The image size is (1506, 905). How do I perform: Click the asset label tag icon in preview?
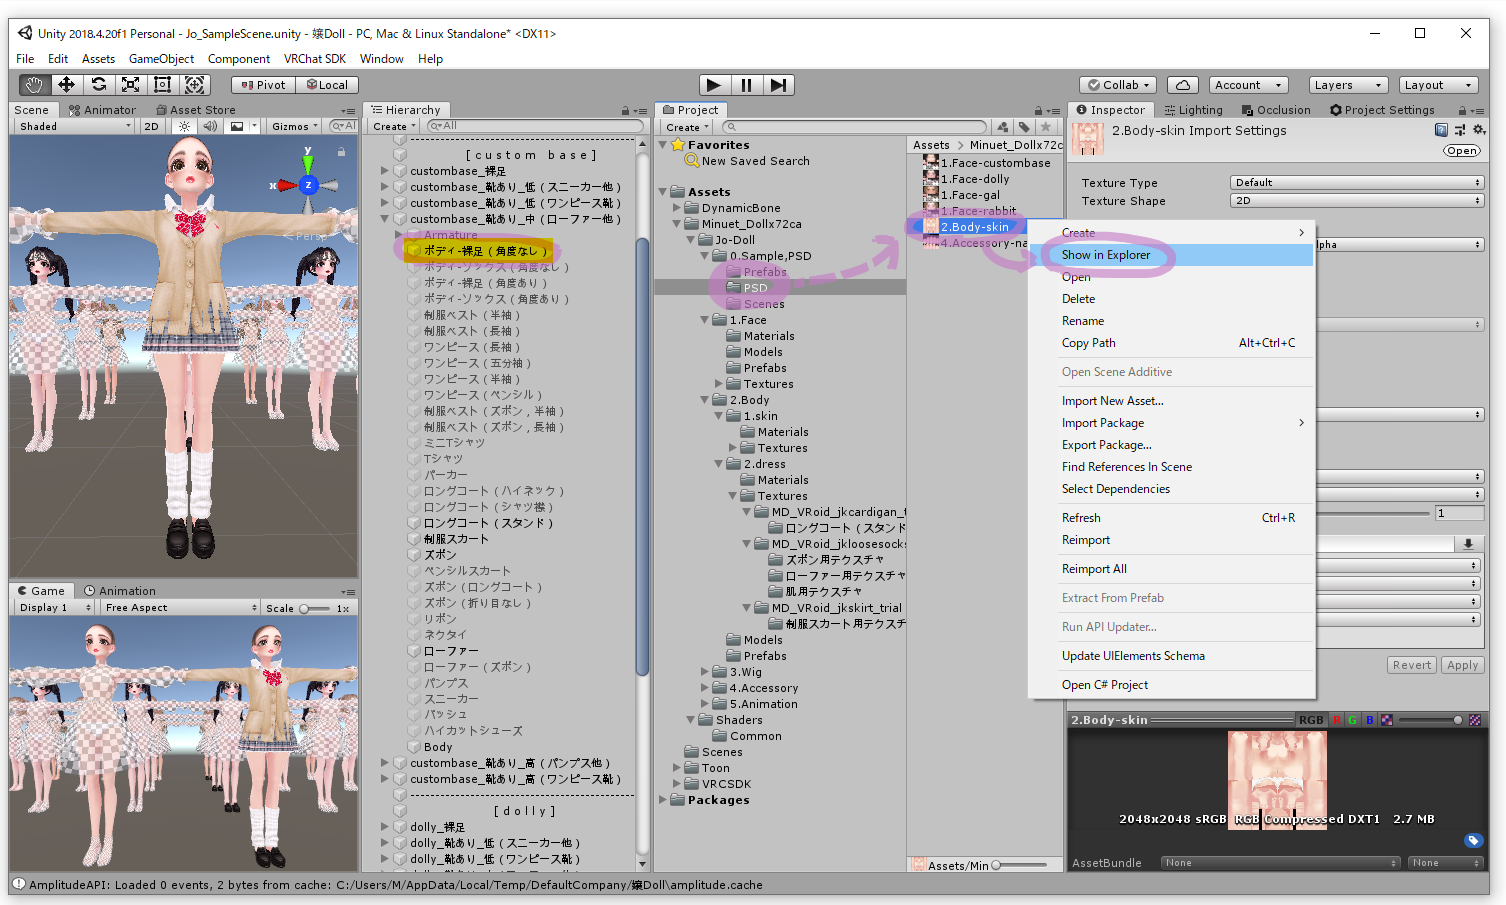(x=1473, y=840)
